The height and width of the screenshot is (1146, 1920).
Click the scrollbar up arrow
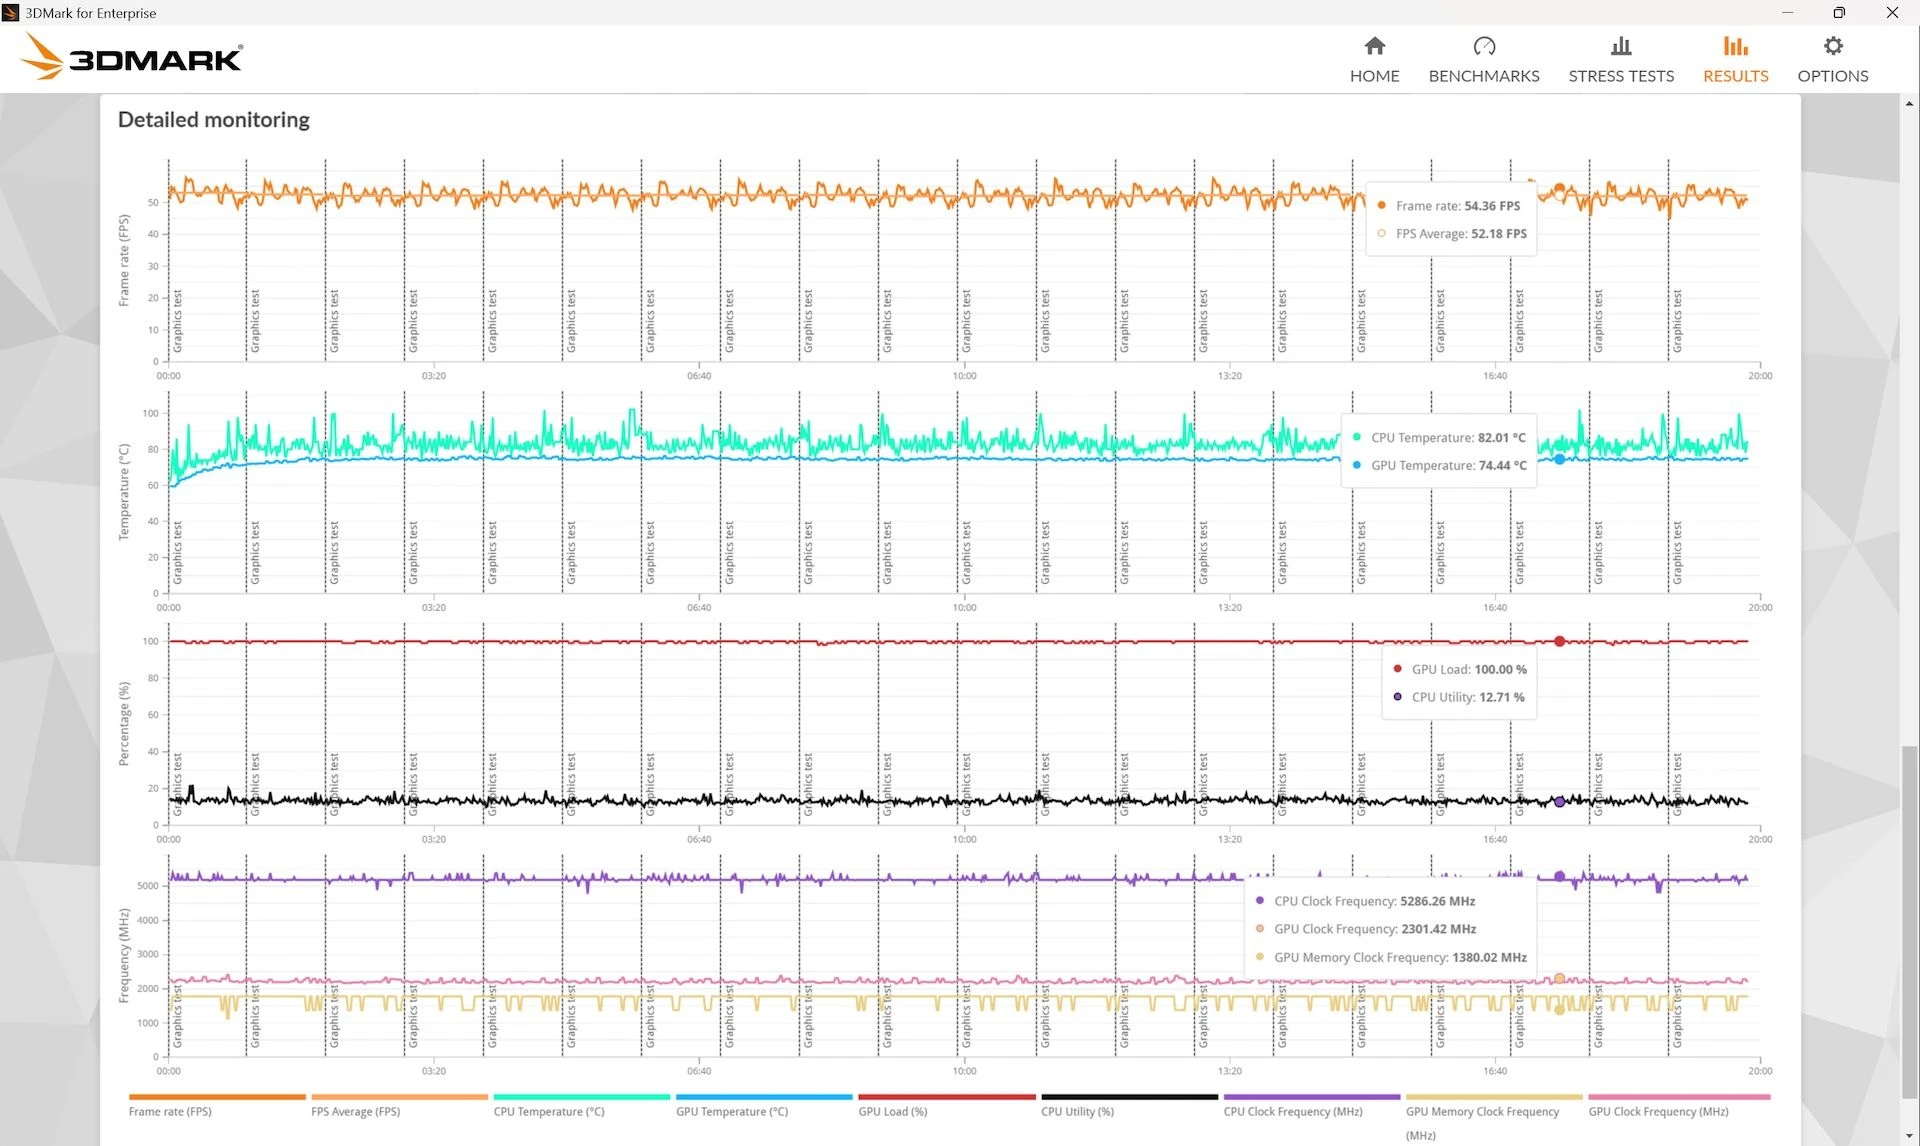(x=1910, y=103)
